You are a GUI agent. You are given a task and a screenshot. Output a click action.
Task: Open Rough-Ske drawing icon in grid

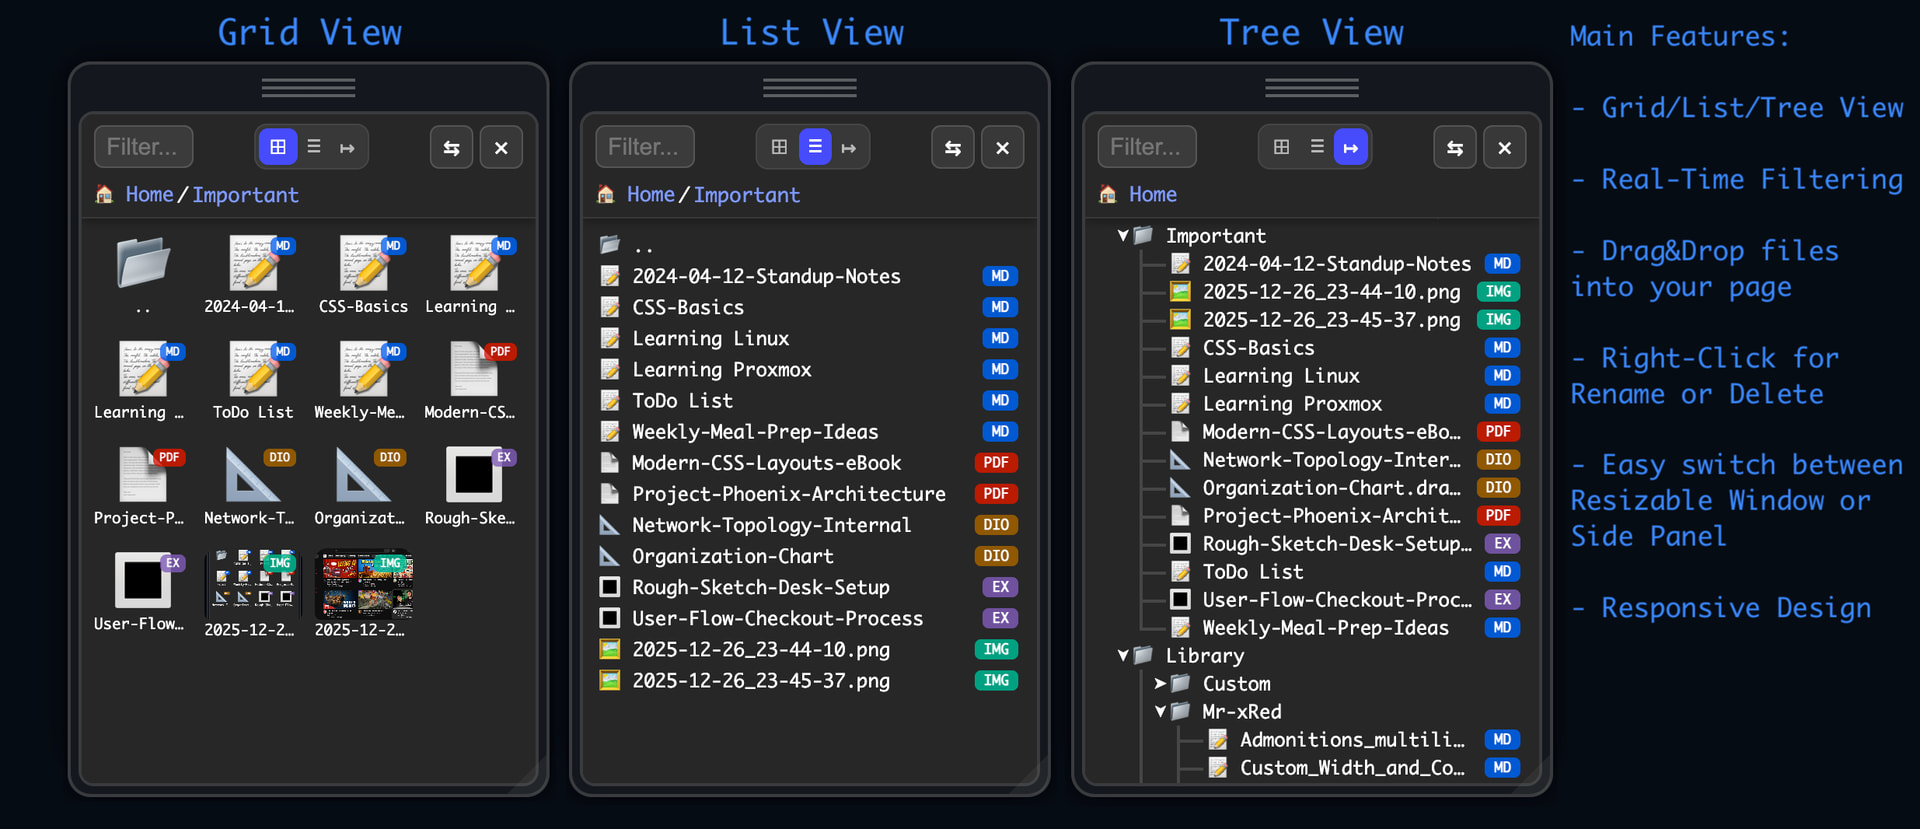pos(473,476)
